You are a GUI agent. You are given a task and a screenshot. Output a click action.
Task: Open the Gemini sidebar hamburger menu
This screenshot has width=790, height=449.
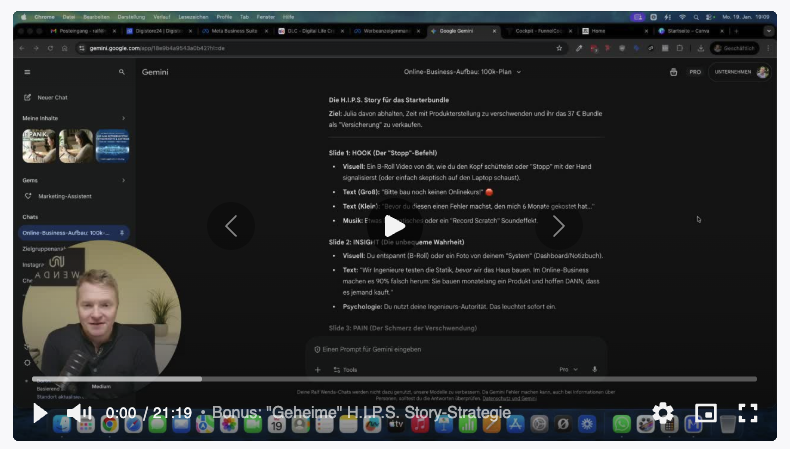tap(27, 72)
